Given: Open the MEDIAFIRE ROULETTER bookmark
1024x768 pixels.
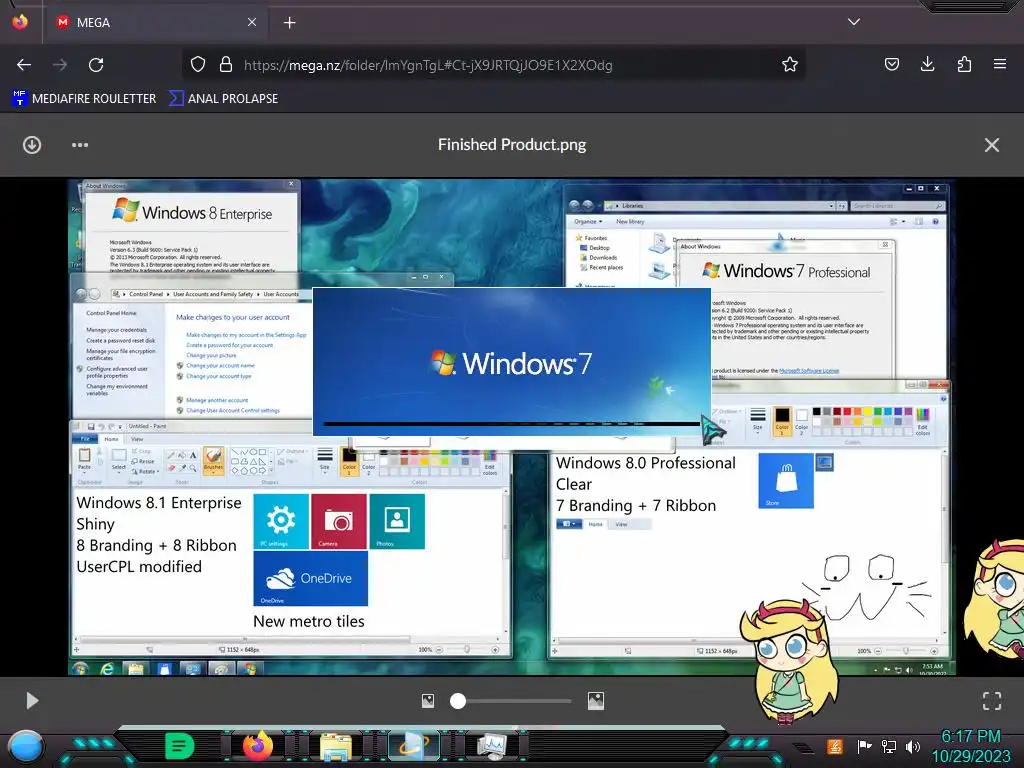Looking at the screenshot, I should coord(84,99).
